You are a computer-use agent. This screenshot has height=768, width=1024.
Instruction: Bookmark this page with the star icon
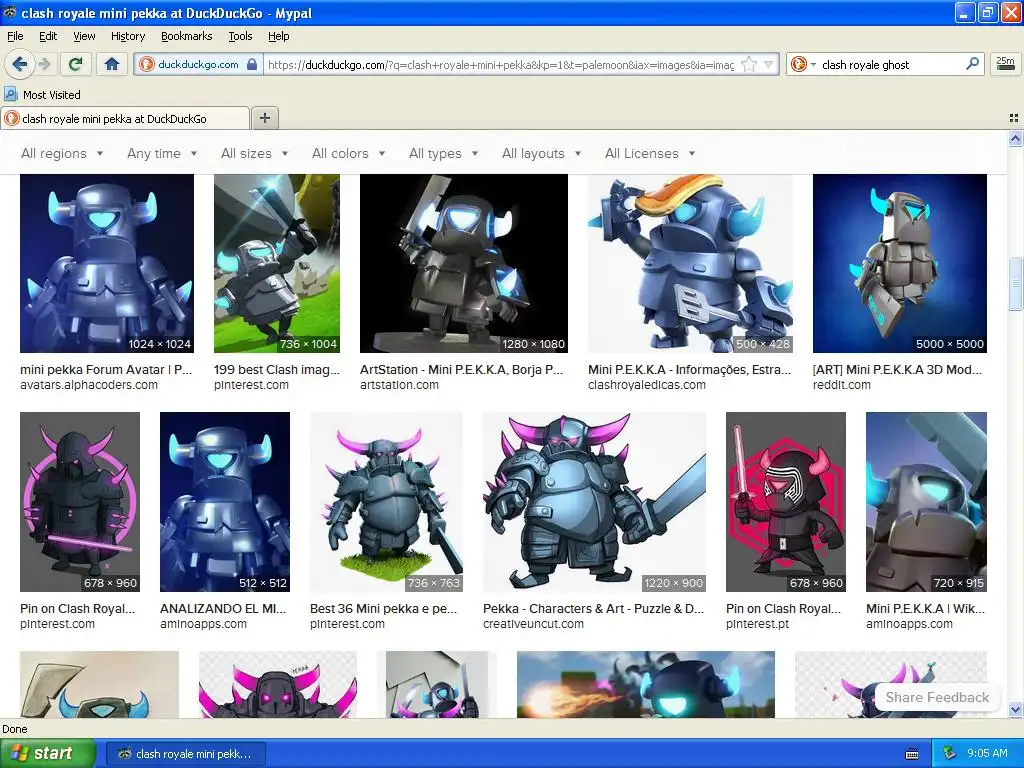[x=749, y=64]
